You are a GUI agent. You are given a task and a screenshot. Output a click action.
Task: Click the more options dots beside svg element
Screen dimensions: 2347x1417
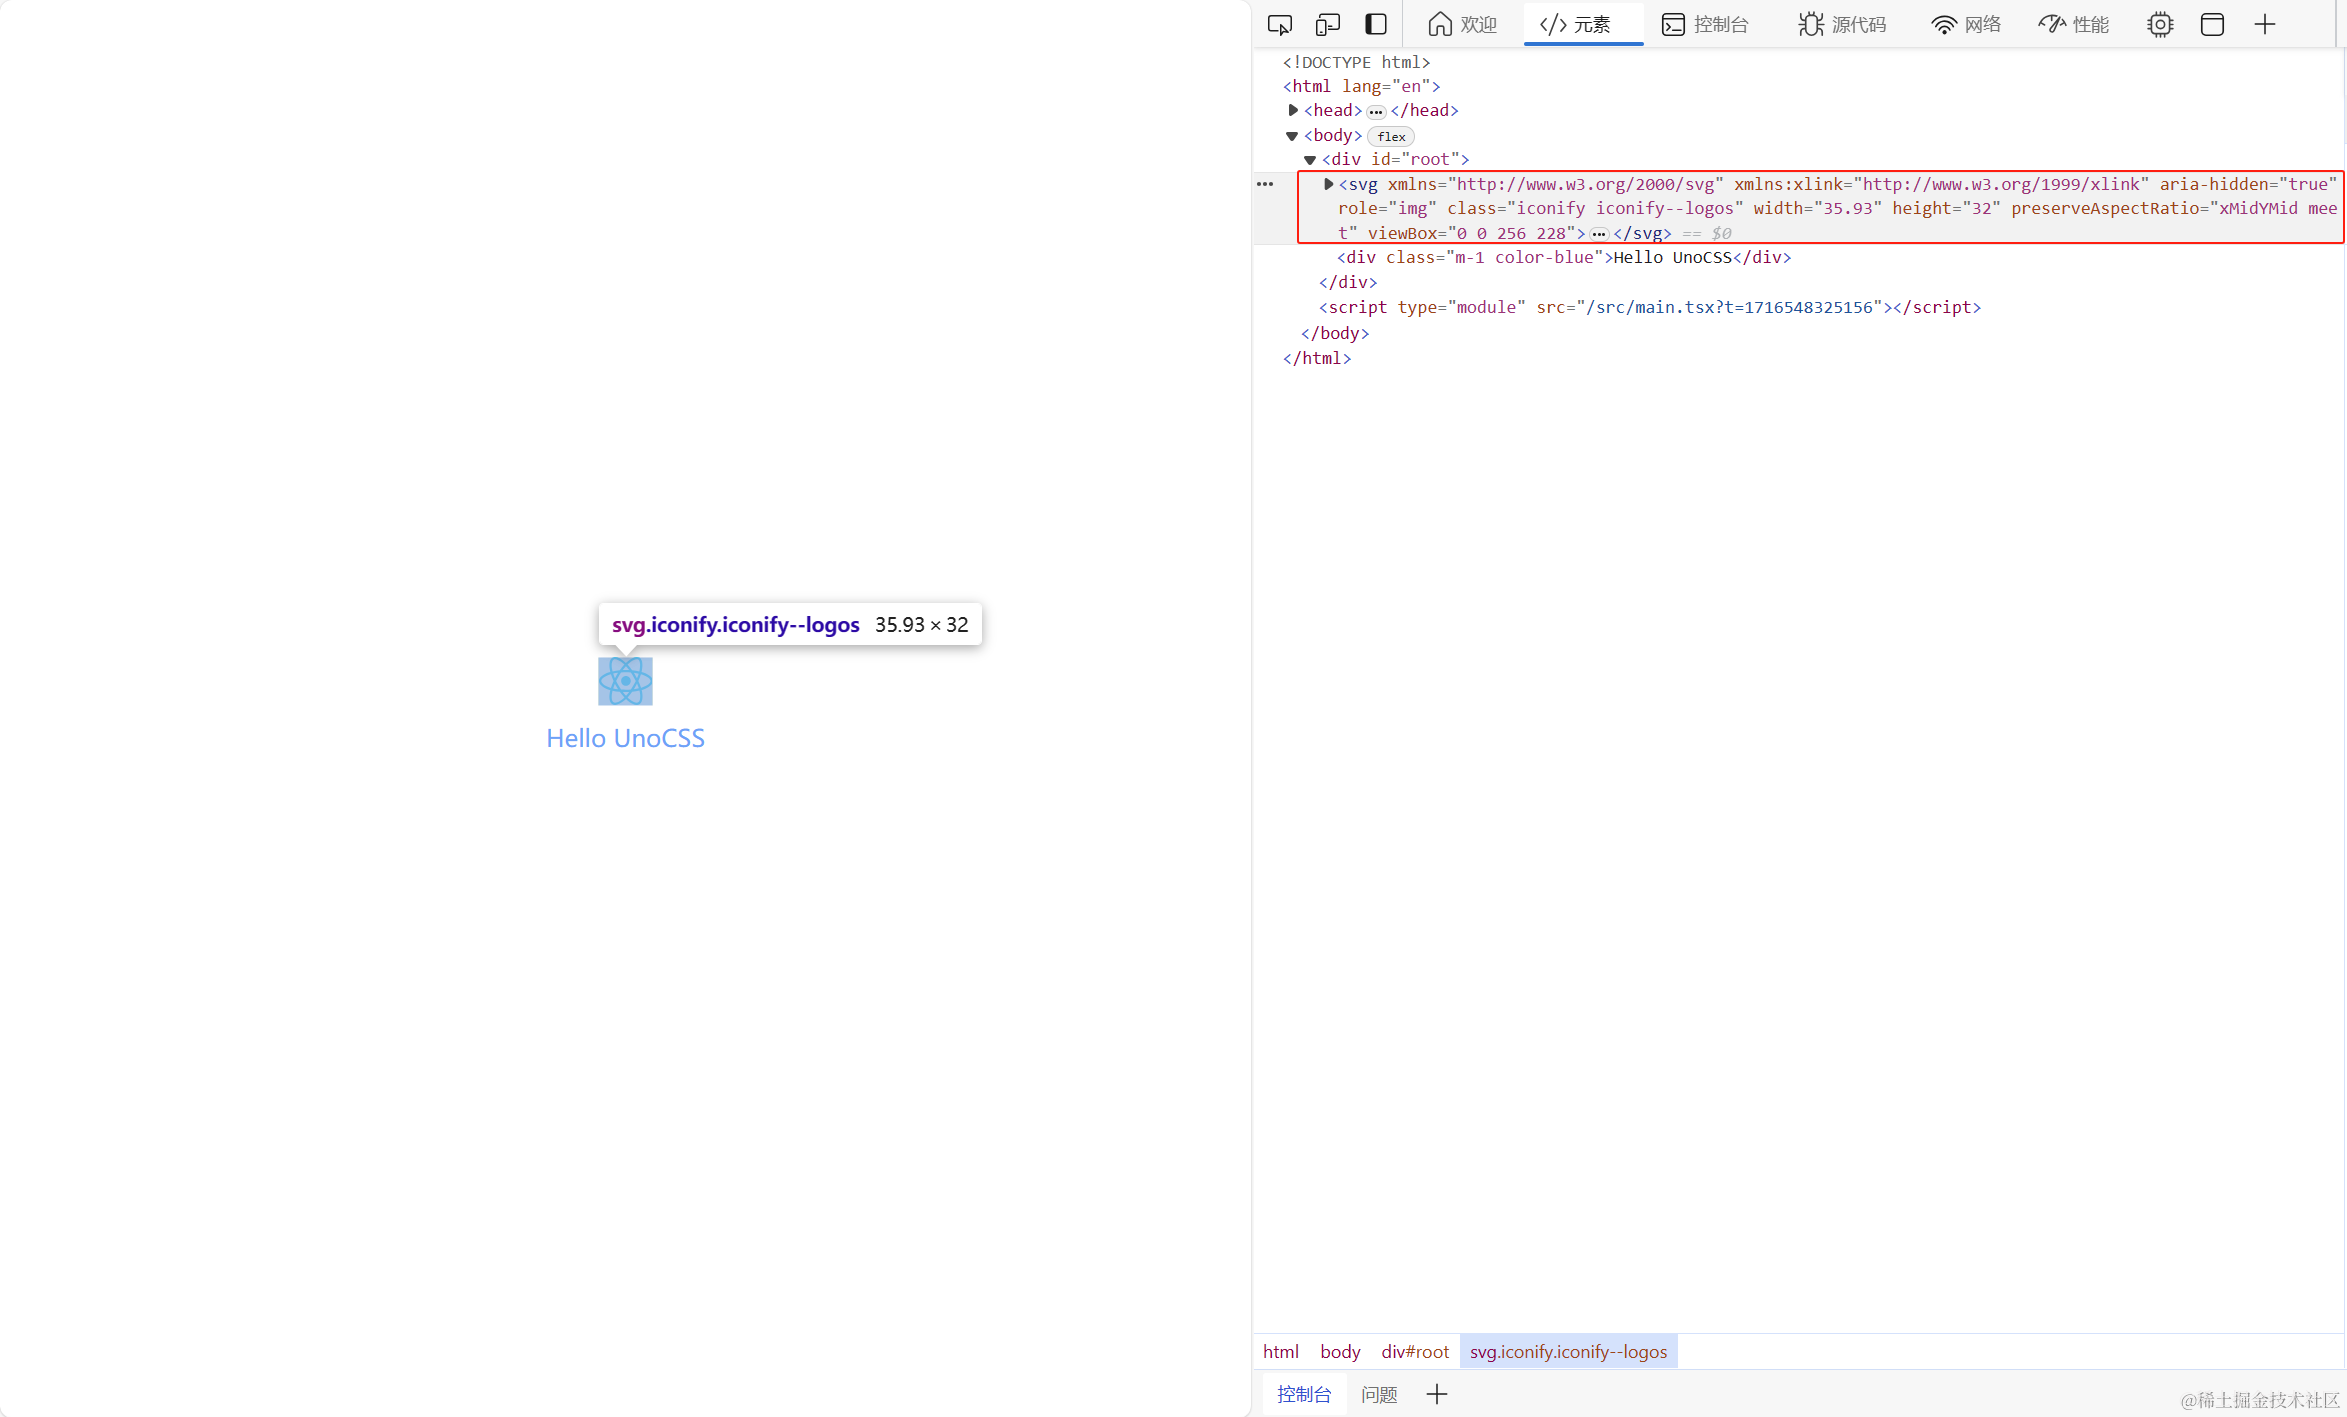[x=1264, y=184]
